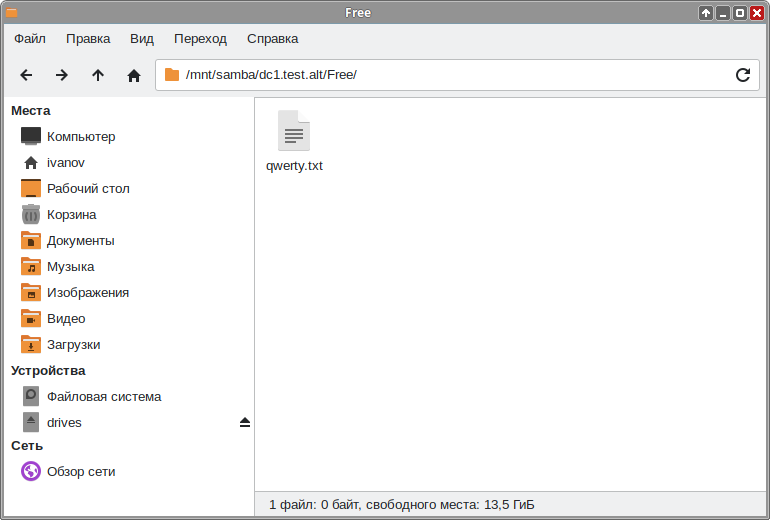Open the Корзина trash location

(x=71, y=215)
